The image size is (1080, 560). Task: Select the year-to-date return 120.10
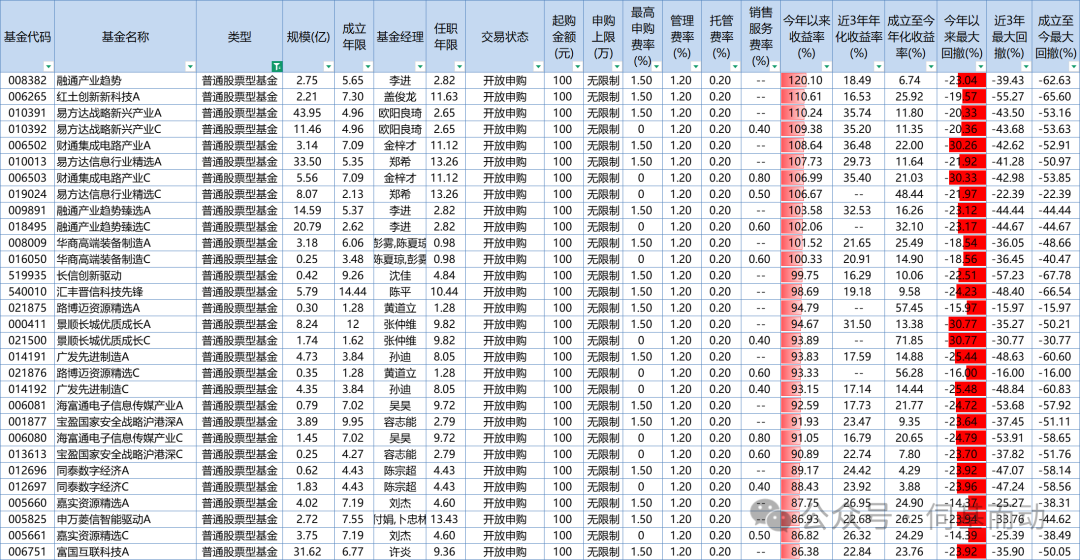(x=806, y=81)
